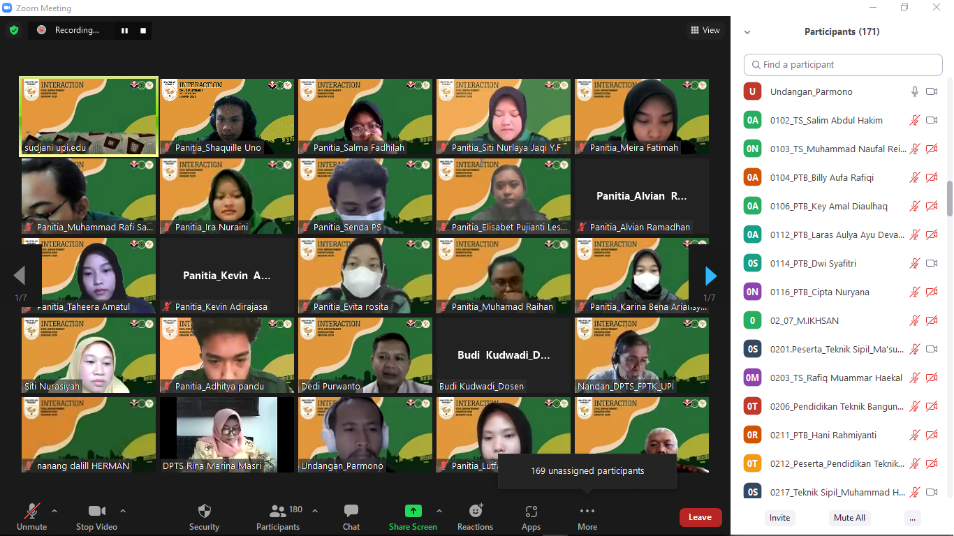The height and width of the screenshot is (536, 954).
Task: Expand audio options arrow beside Unmute
Action: pyautogui.click(x=54, y=511)
